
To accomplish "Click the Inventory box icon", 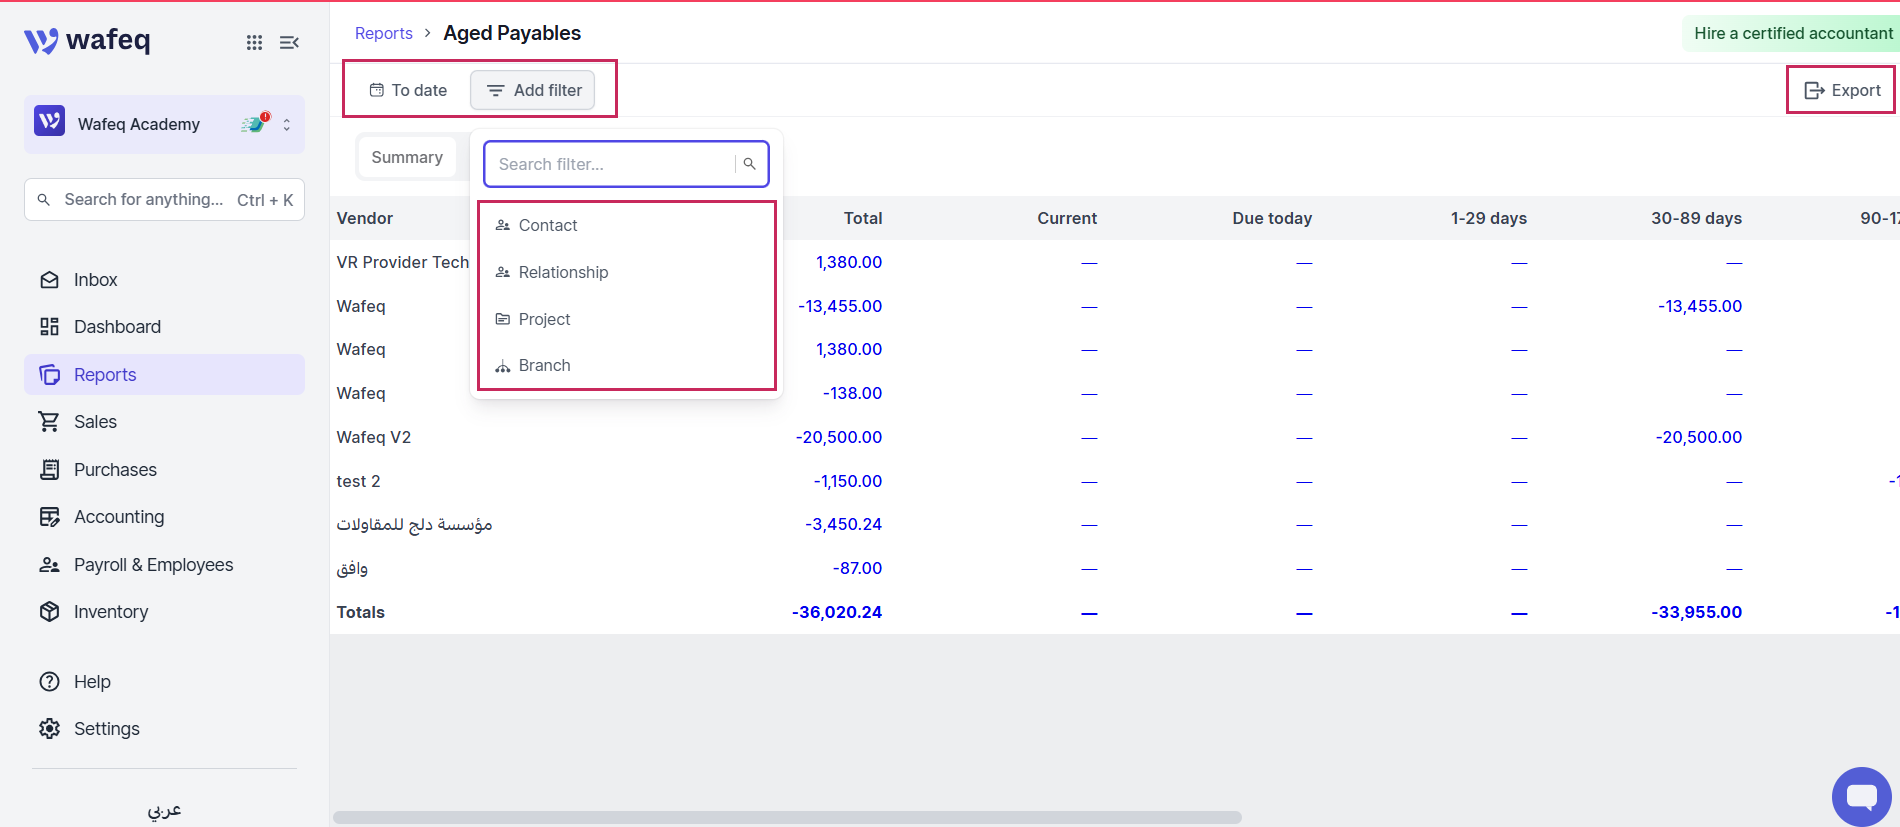I will coord(49,612).
